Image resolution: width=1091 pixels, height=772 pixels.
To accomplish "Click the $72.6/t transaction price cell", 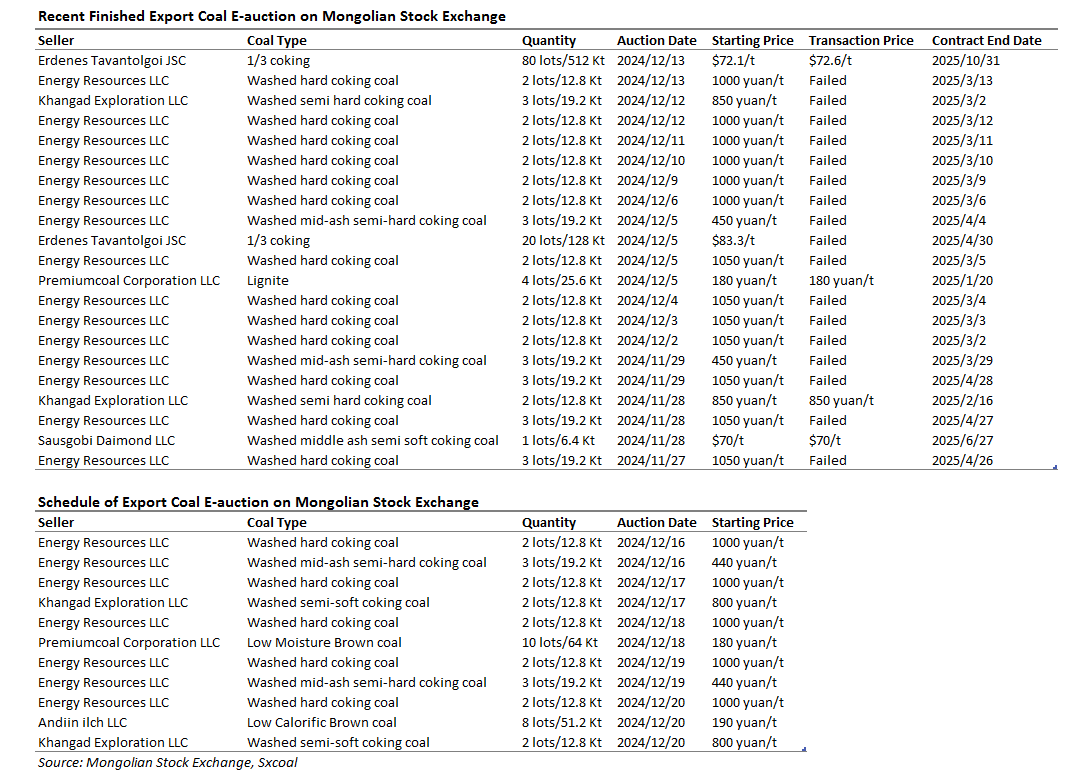I will coord(830,61).
